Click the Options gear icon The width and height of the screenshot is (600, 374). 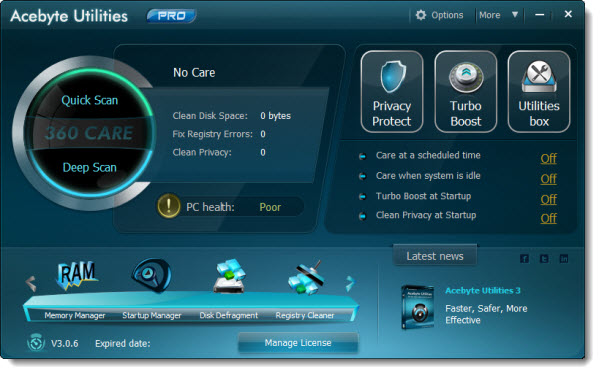pyautogui.click(x=421, y=15)
